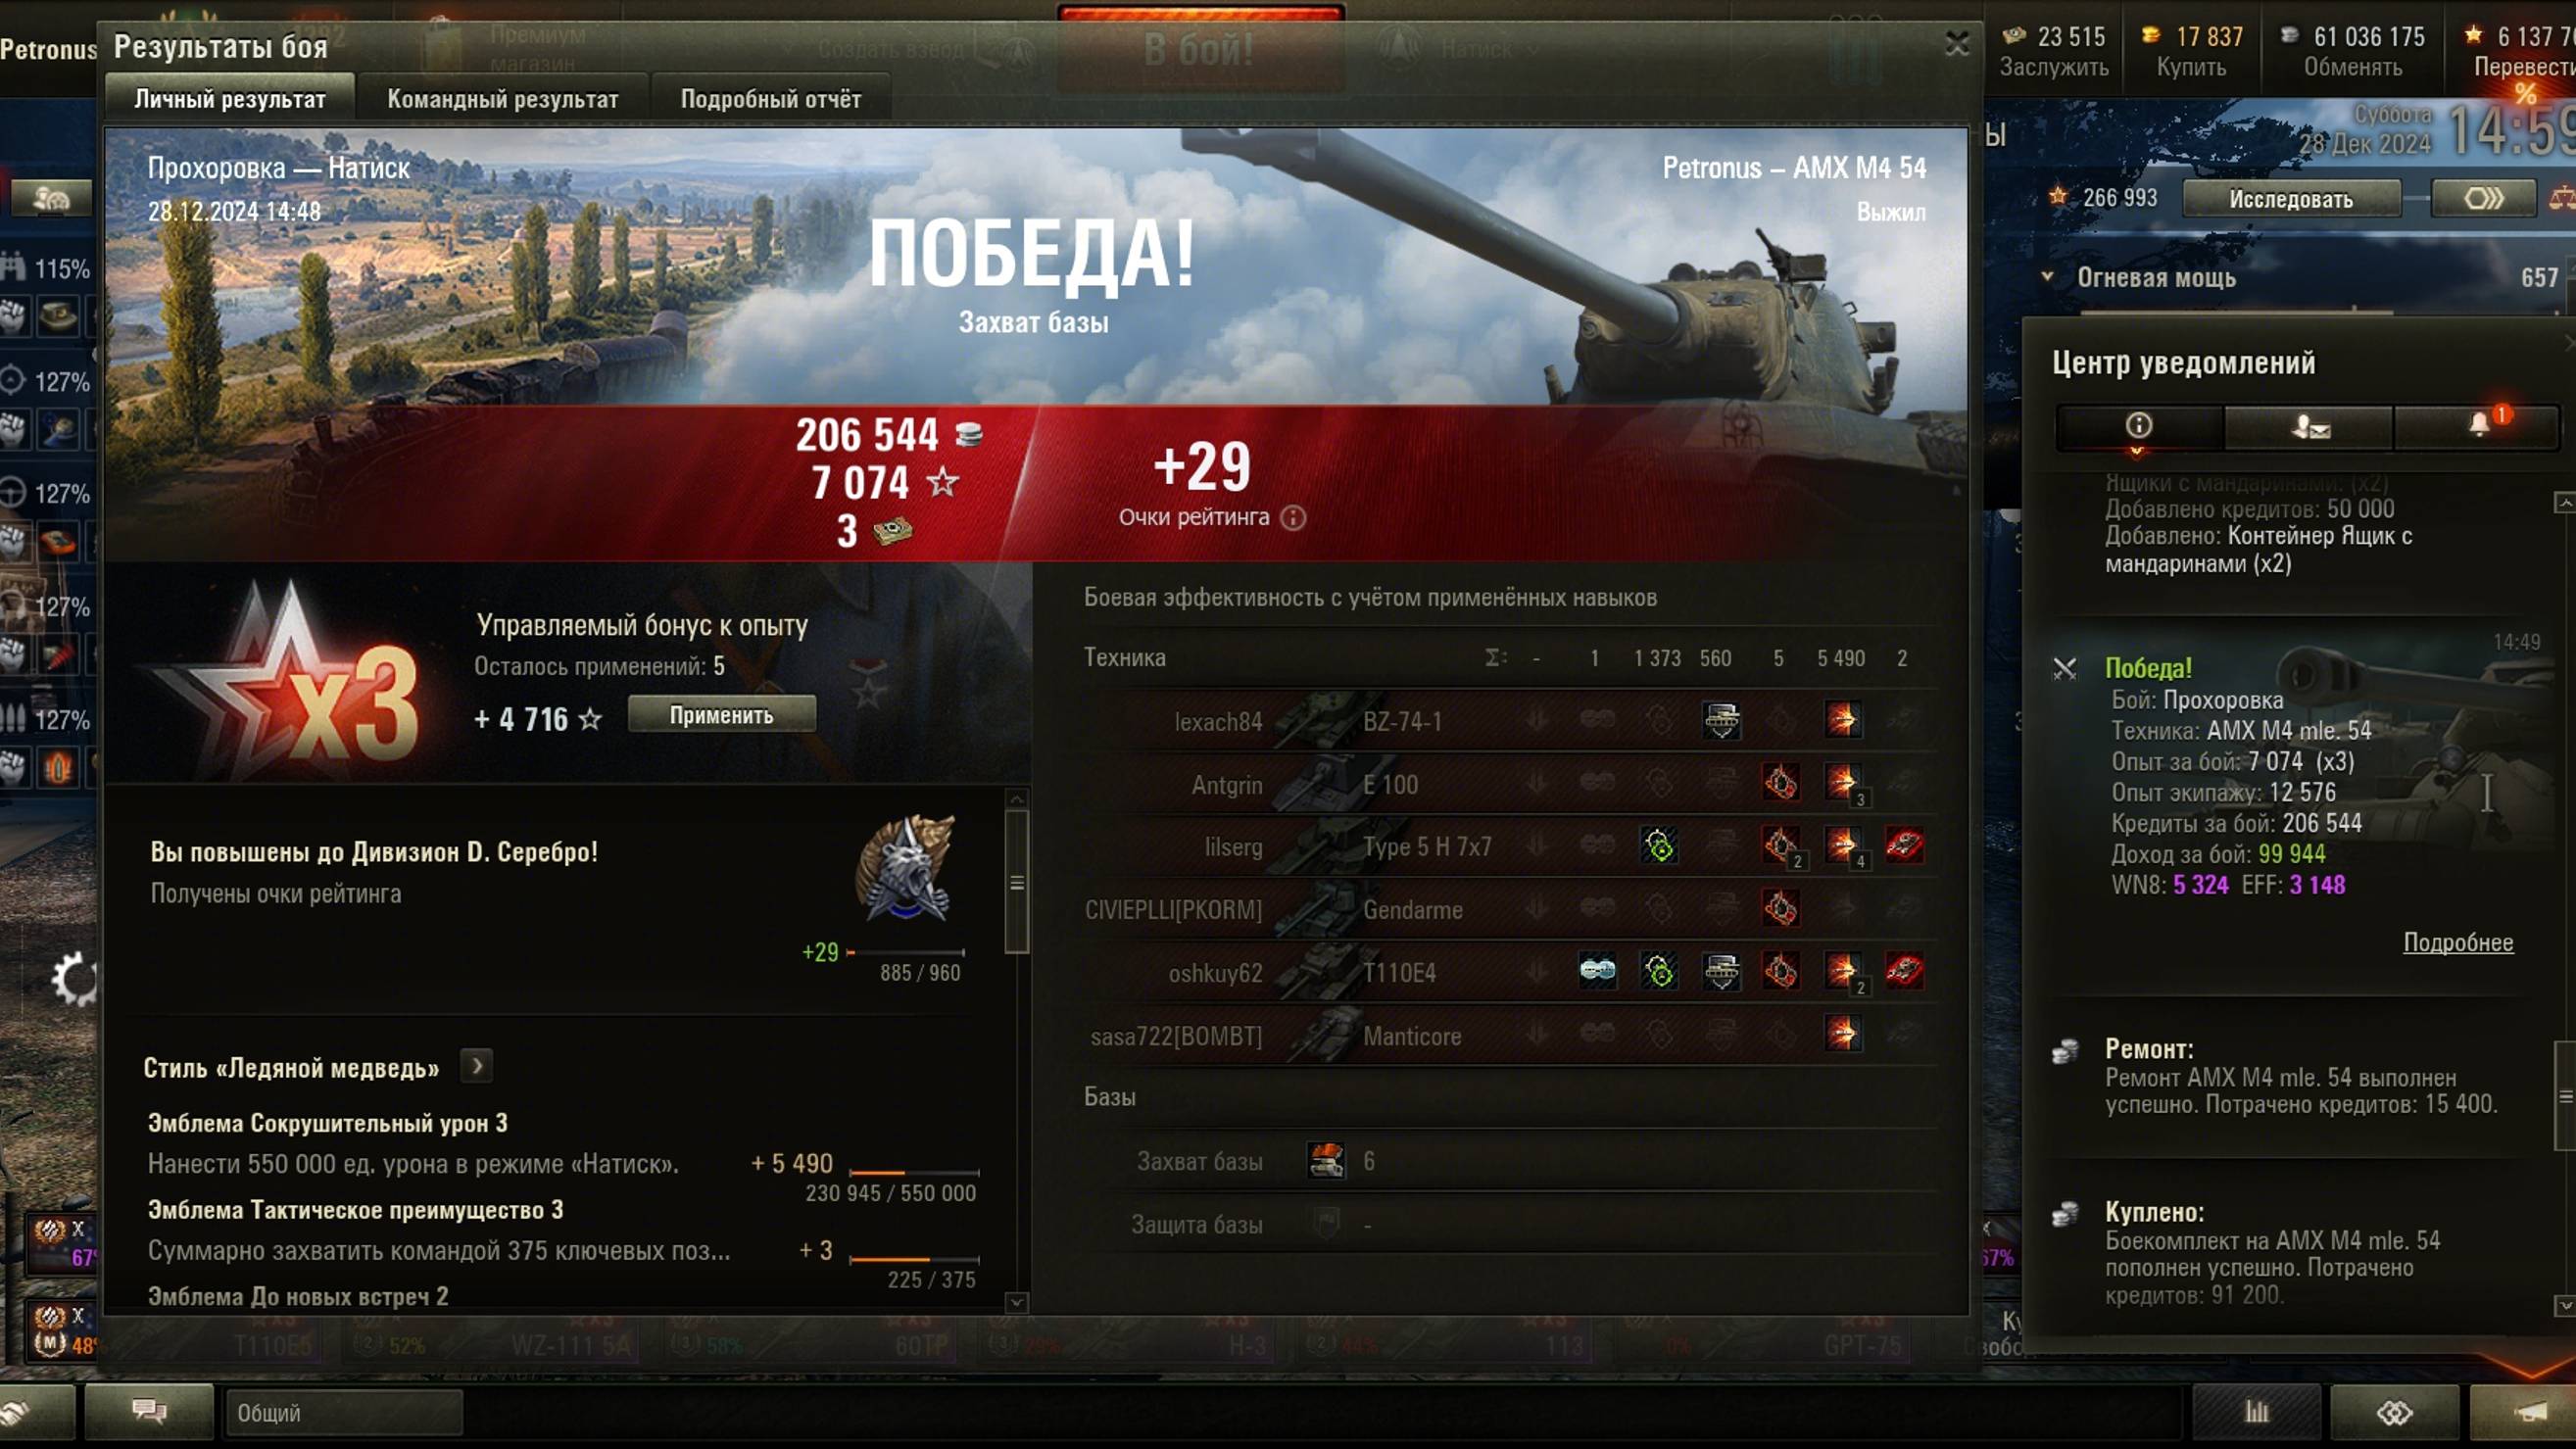Switch to Командный результат tab
2576x1449 pixels.
[502, 99]
